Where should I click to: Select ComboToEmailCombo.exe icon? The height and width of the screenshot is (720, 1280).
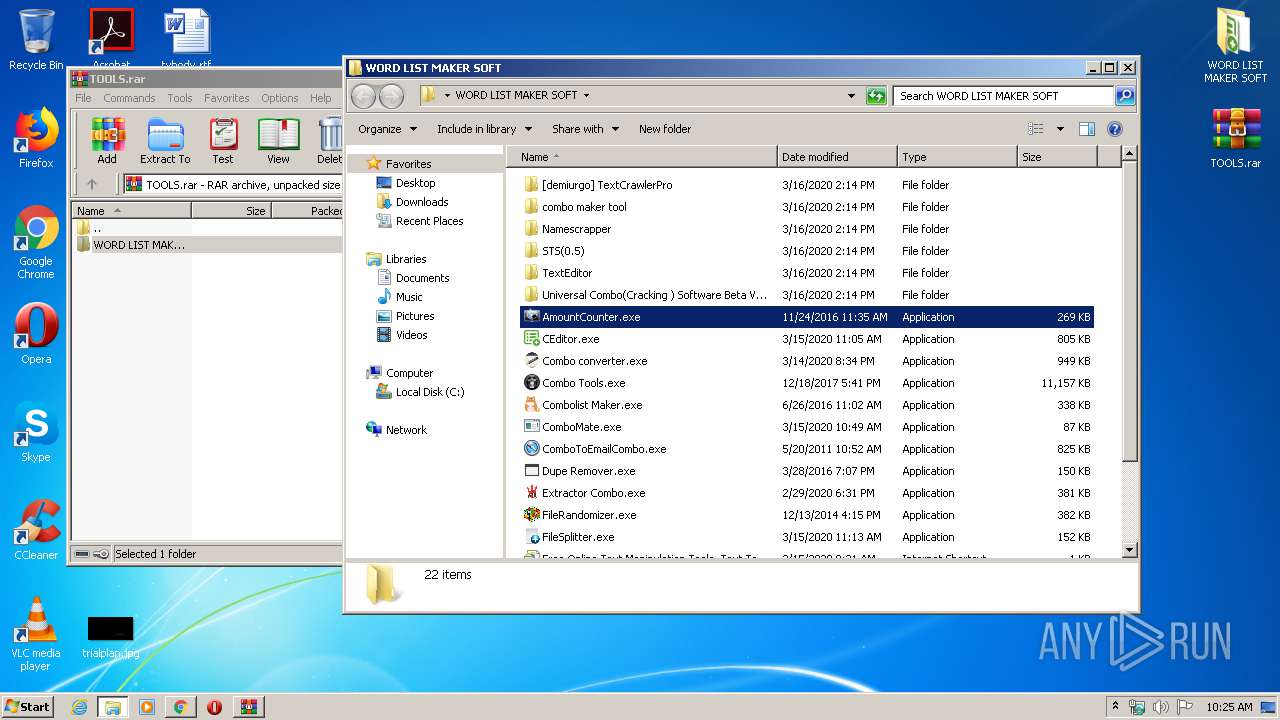click(x=532, y=449)
